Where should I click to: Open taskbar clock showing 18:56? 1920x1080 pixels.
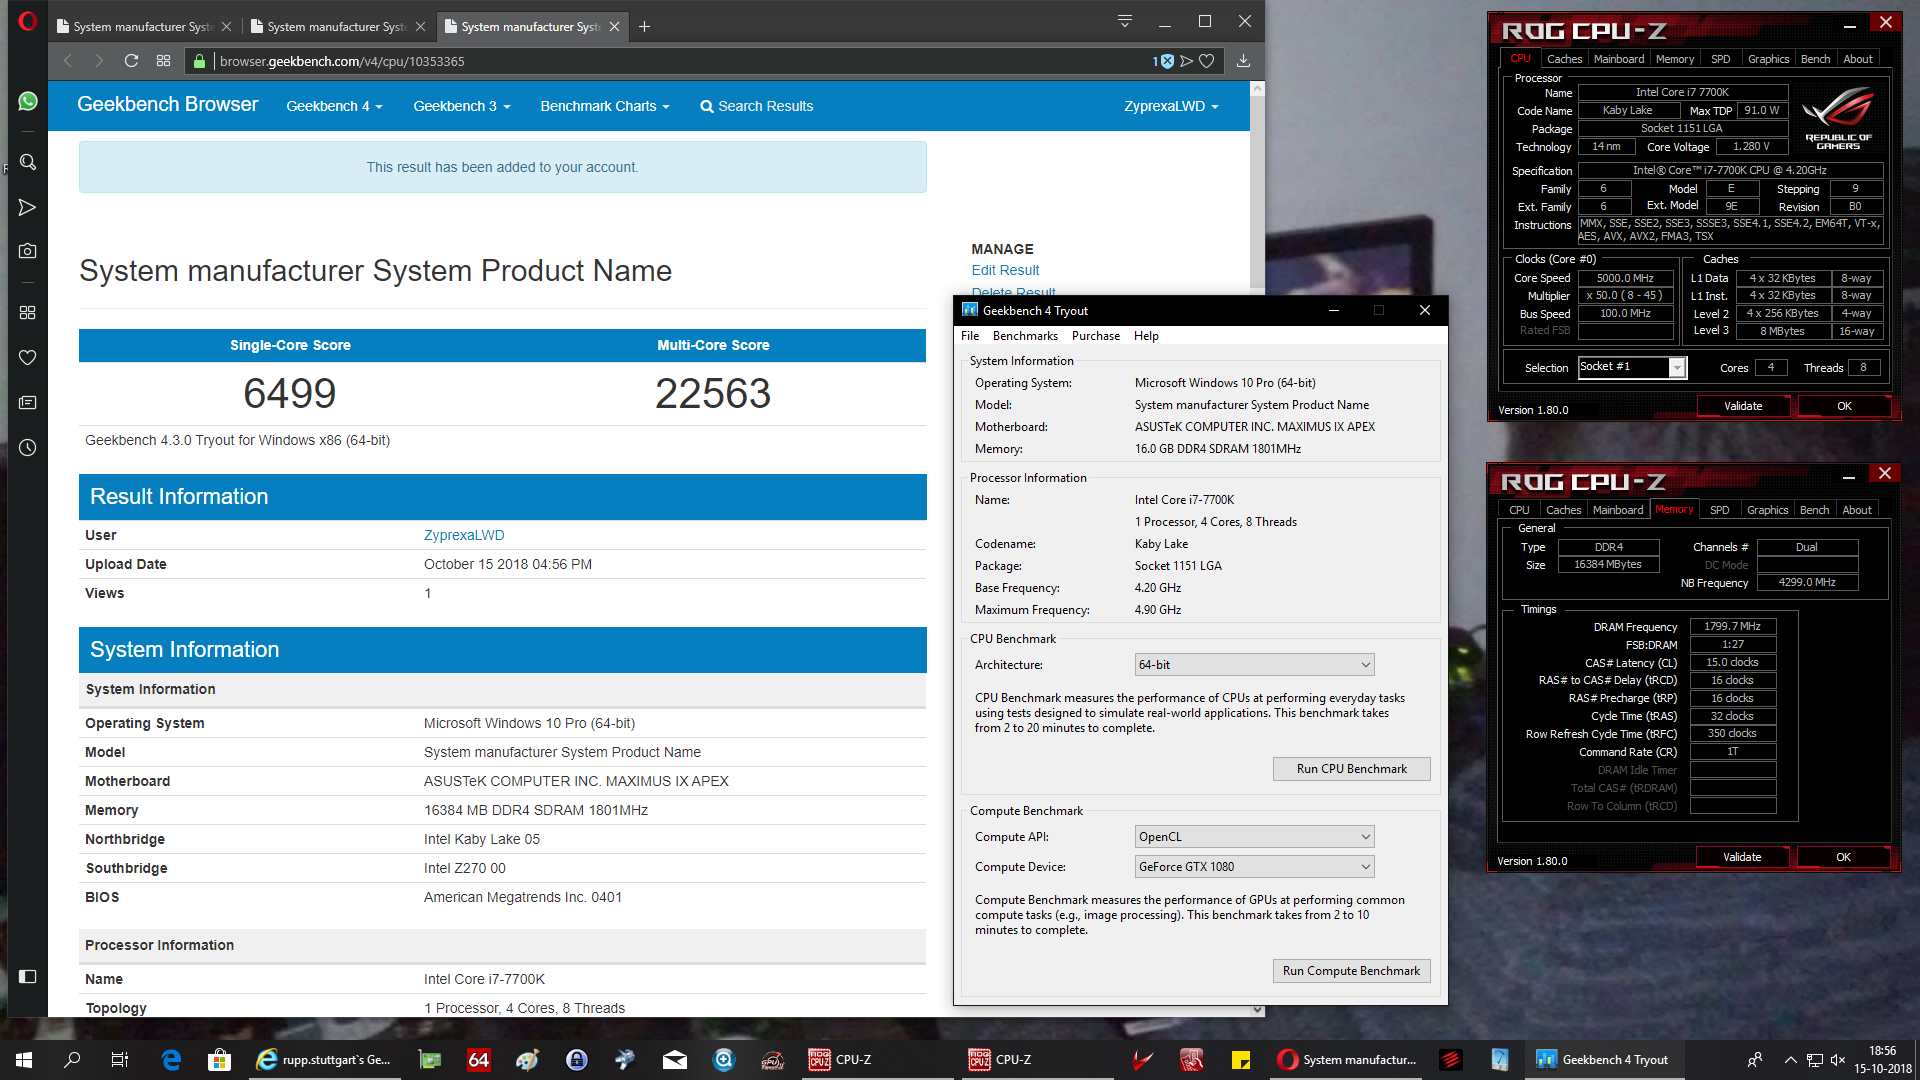click(x=1882, y=1060)
